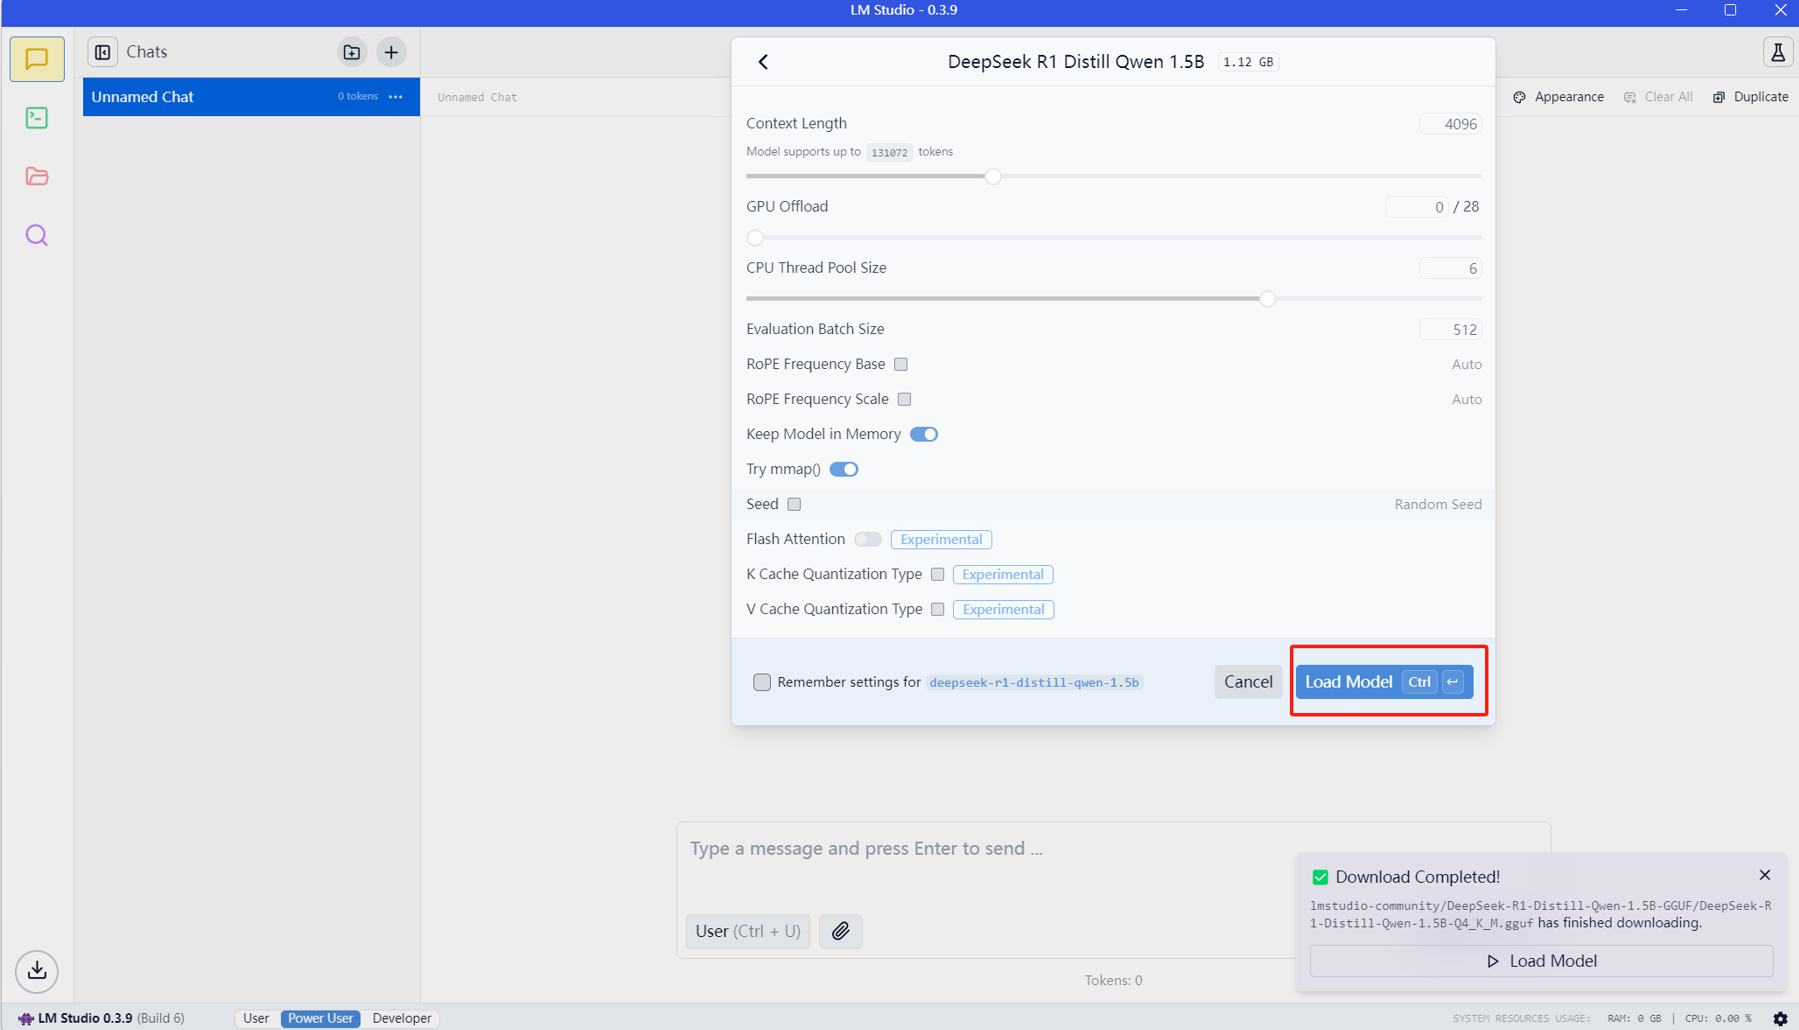Click the Experimental tag beside Flash Attention

[941, 539]
